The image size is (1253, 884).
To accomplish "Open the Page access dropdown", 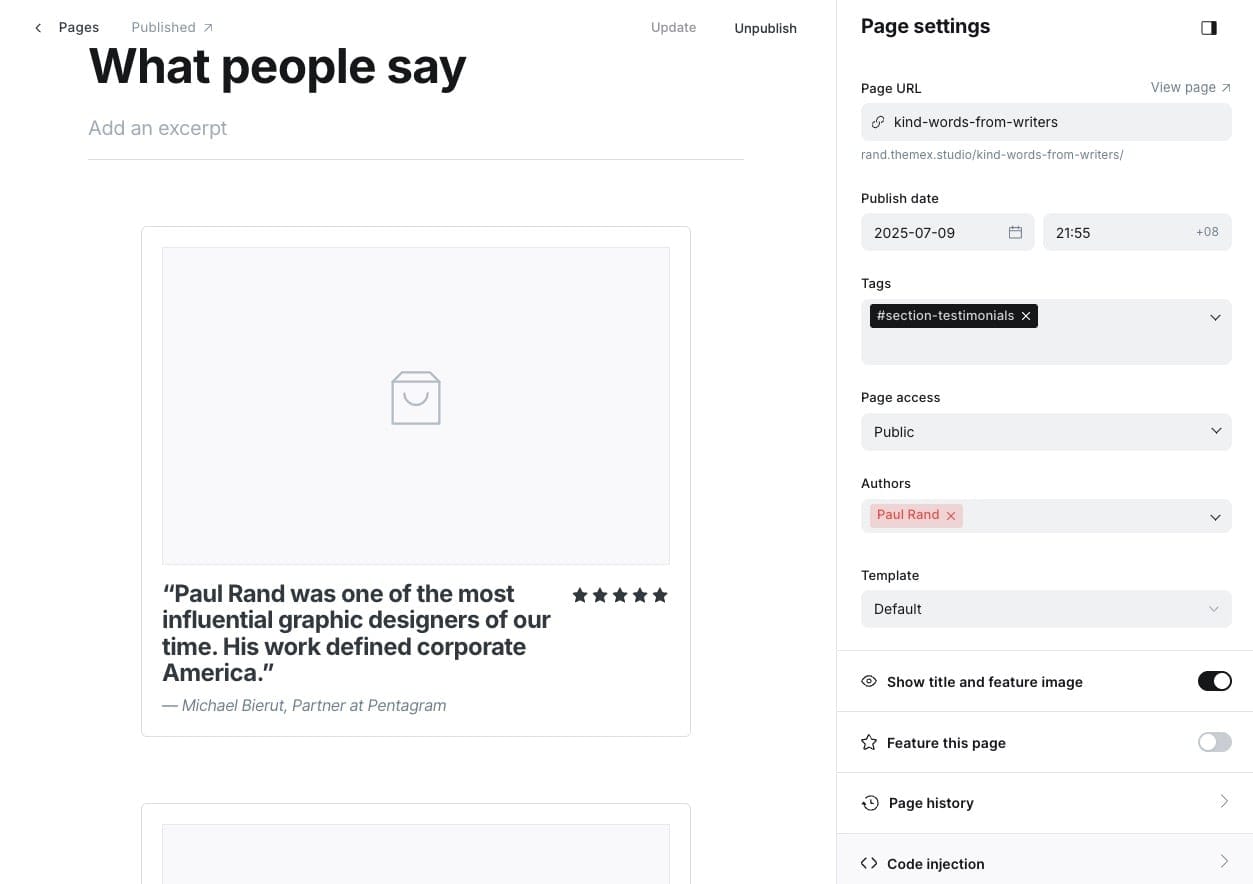I will pyautogui.click(x=1045, y=432).
